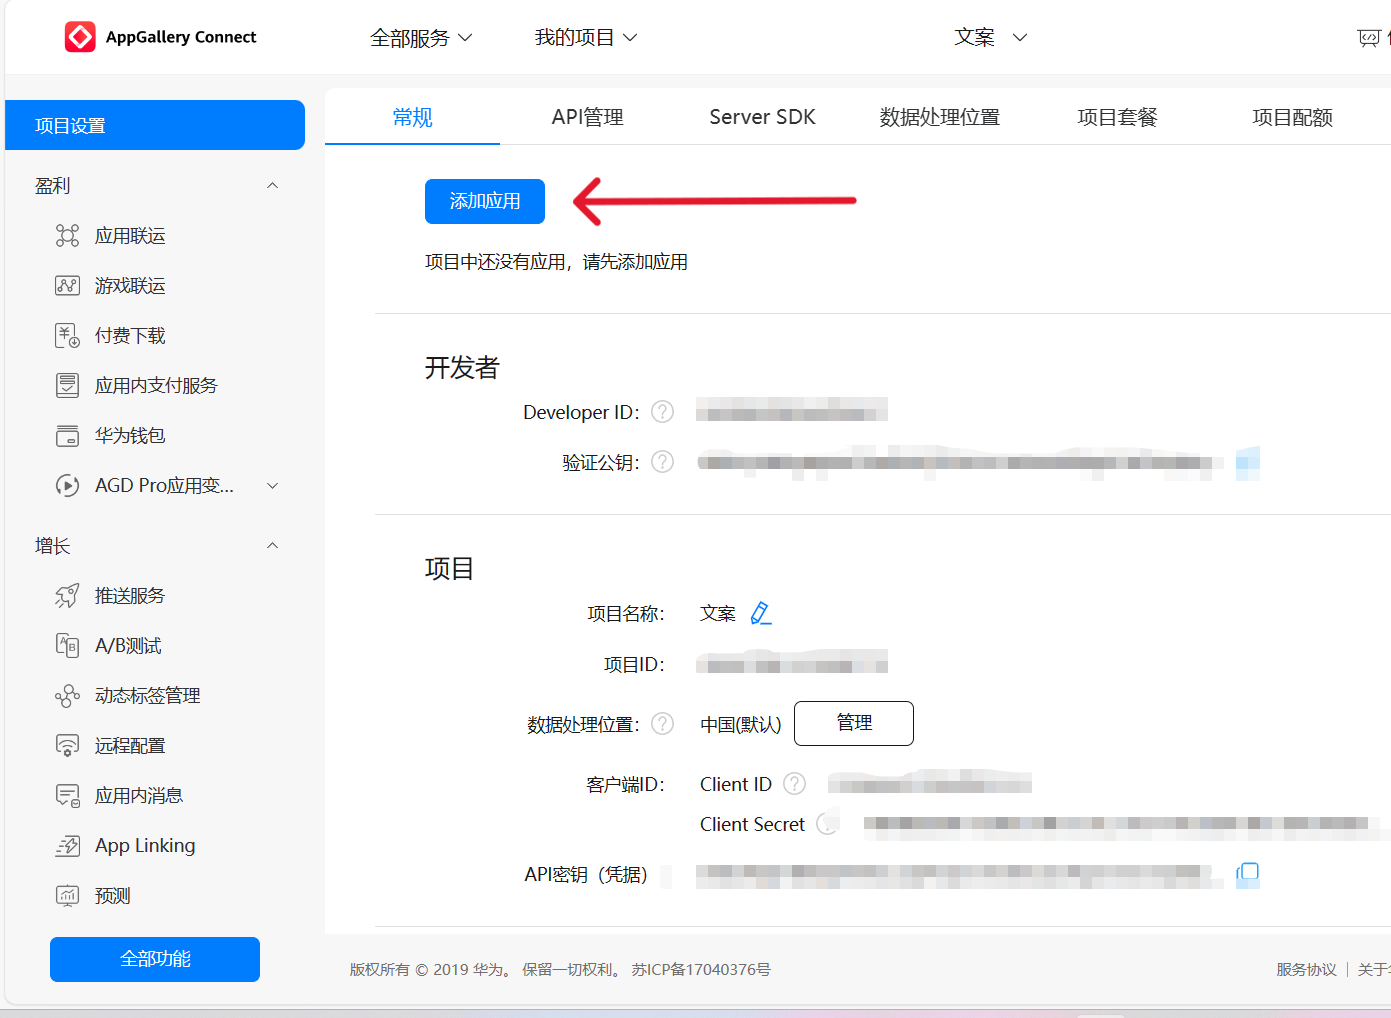Click the blurred Client Secret value

click(1125, 824)
